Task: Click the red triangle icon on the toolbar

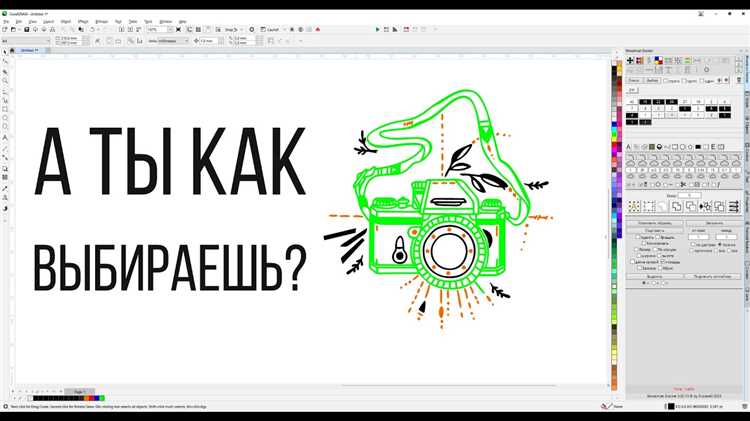Action: click(x=318, y=29)
